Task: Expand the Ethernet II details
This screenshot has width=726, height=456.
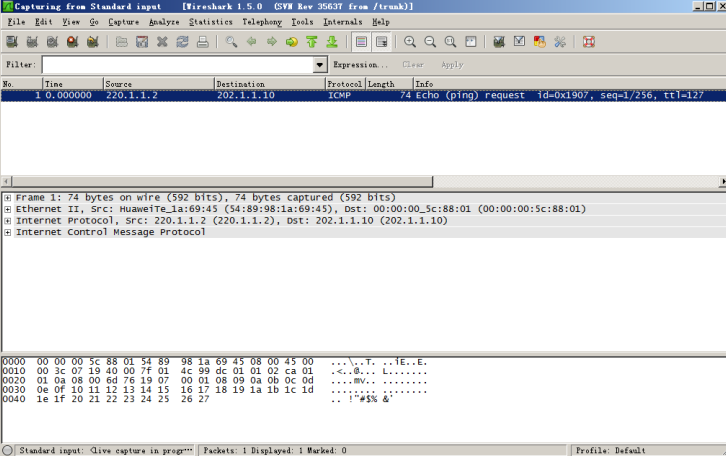Action: (8, 209)
